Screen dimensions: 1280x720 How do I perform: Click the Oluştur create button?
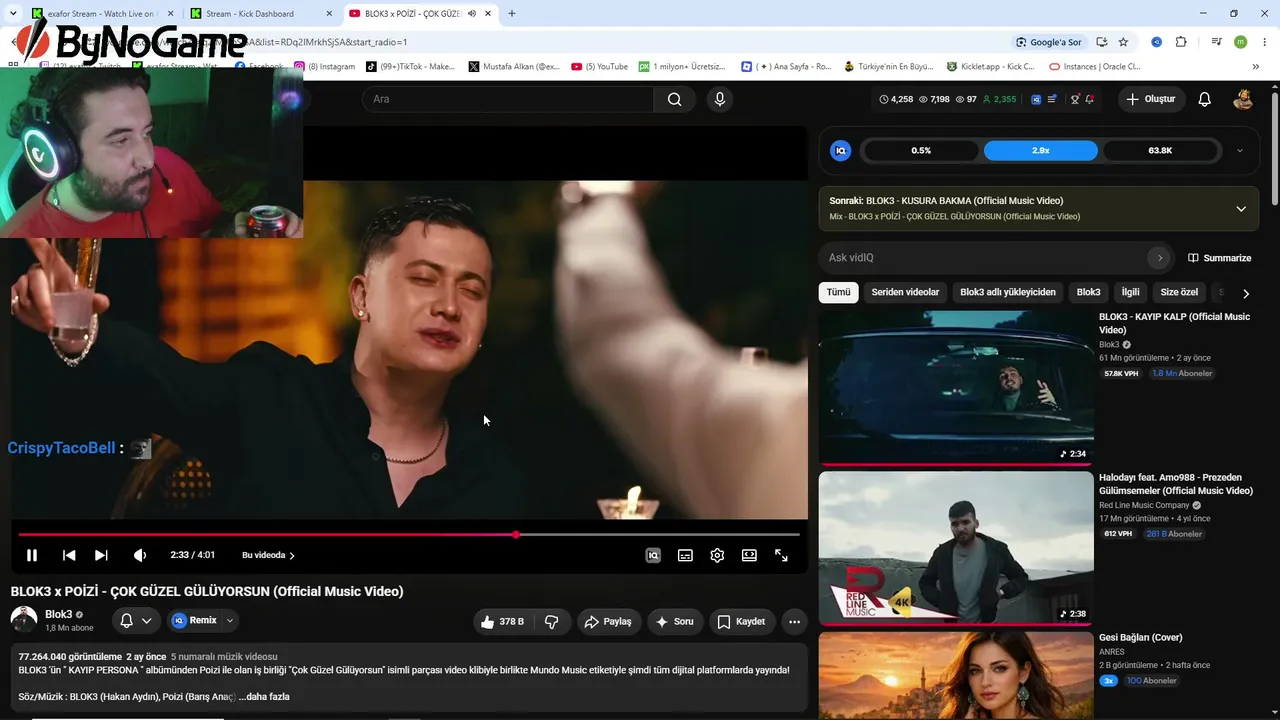point(1150,99)
